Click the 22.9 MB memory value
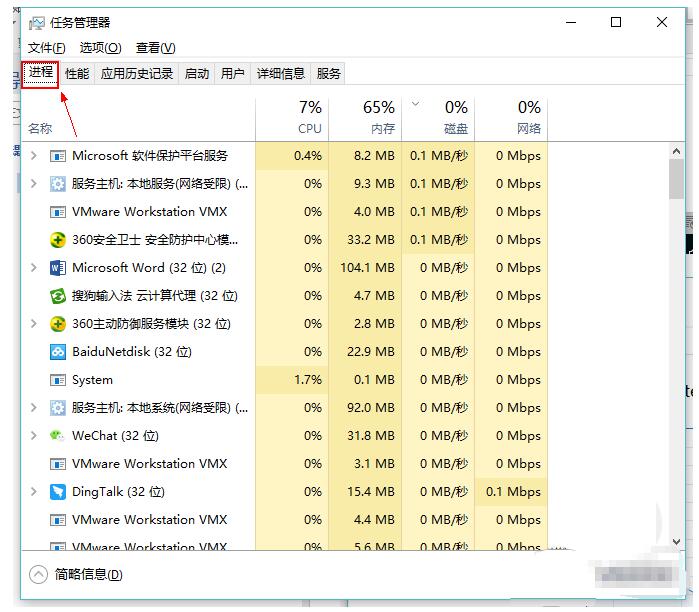699x612 pixels. (371, 352)
